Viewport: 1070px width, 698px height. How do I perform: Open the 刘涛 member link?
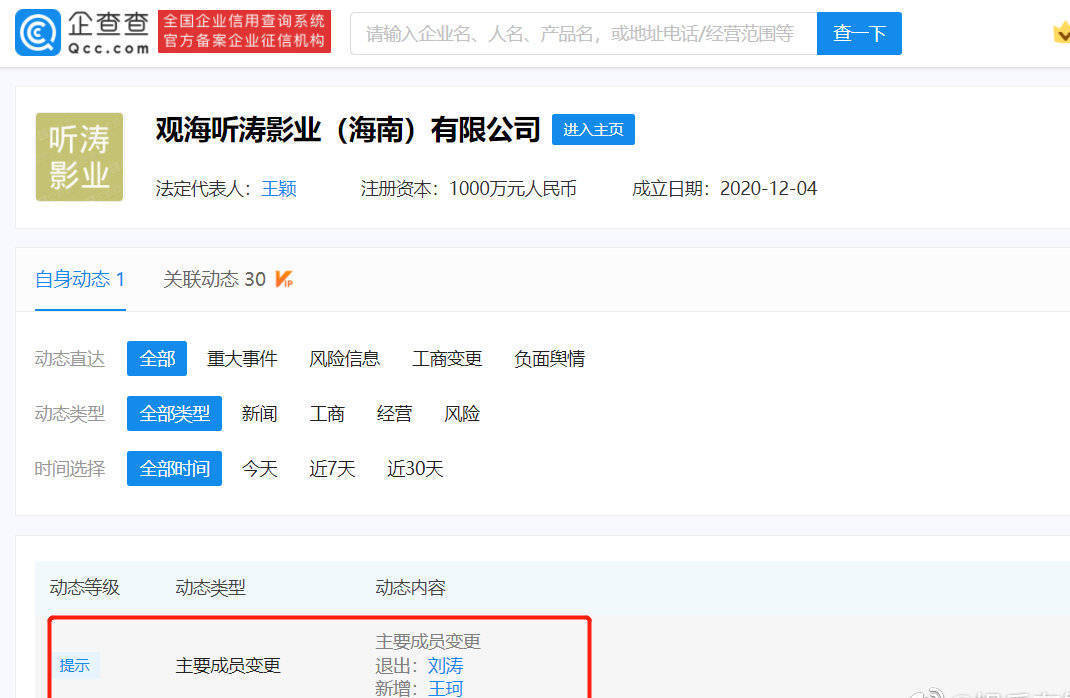446,665
